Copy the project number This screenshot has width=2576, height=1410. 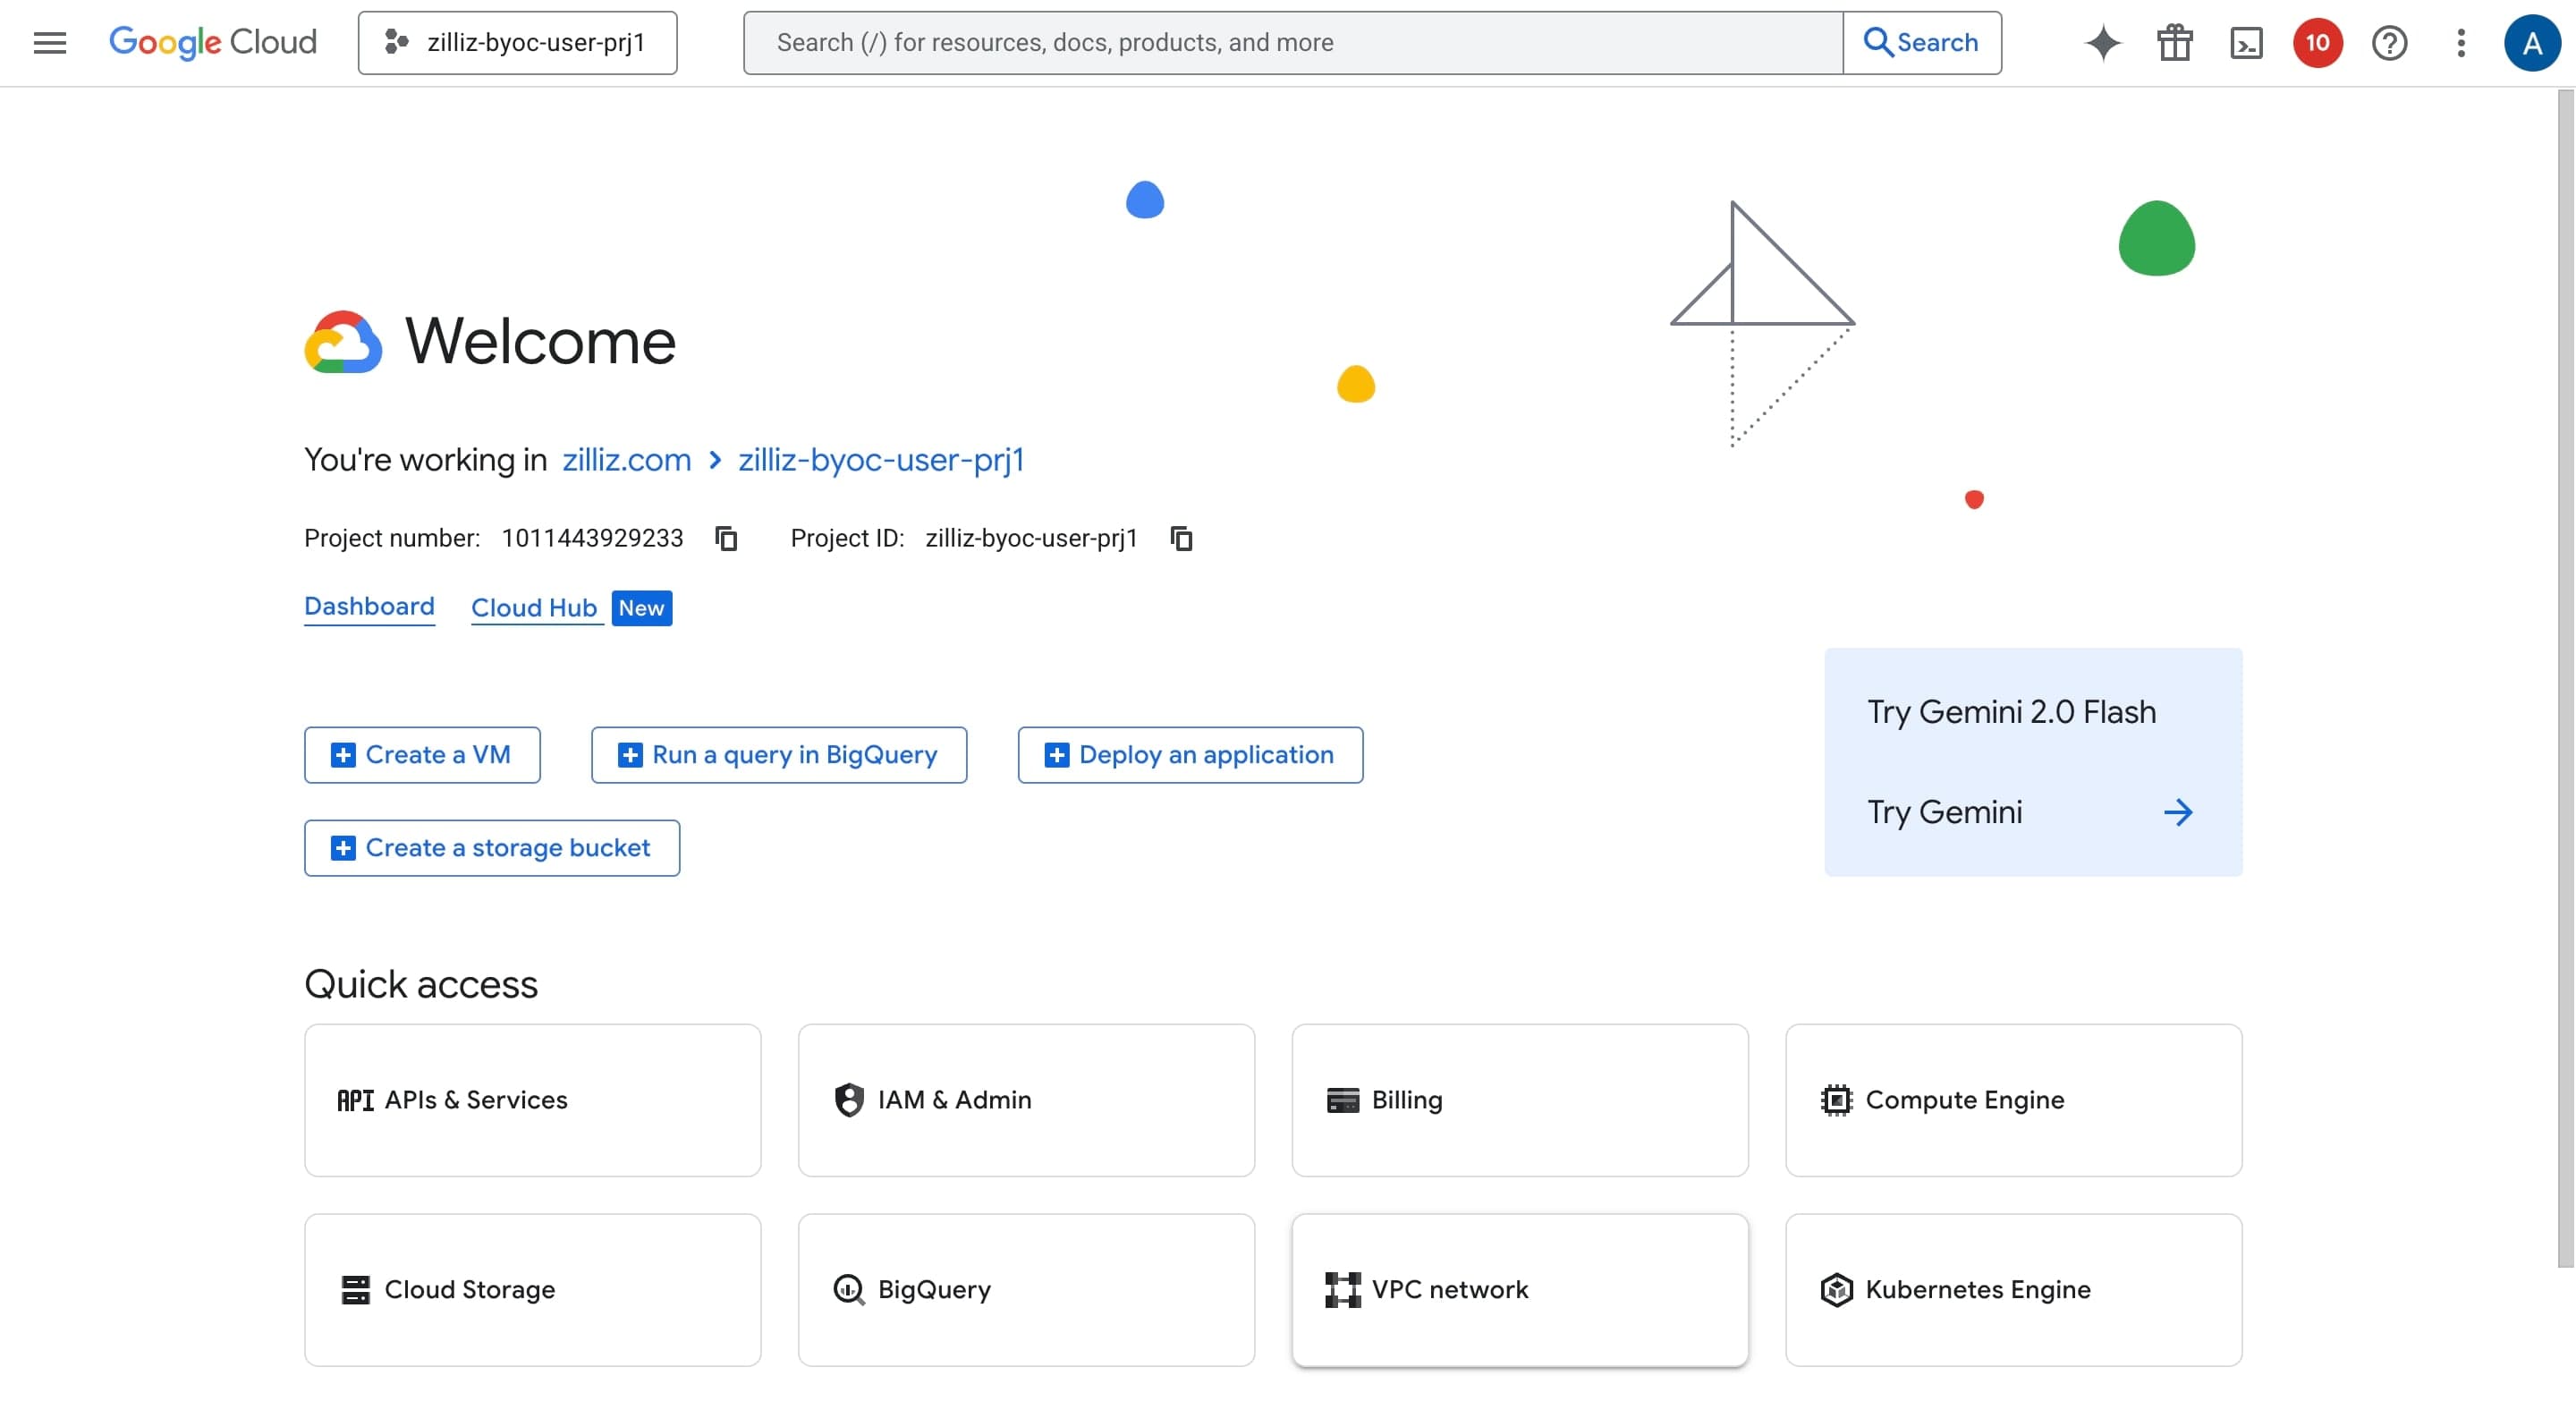point(726,539)
